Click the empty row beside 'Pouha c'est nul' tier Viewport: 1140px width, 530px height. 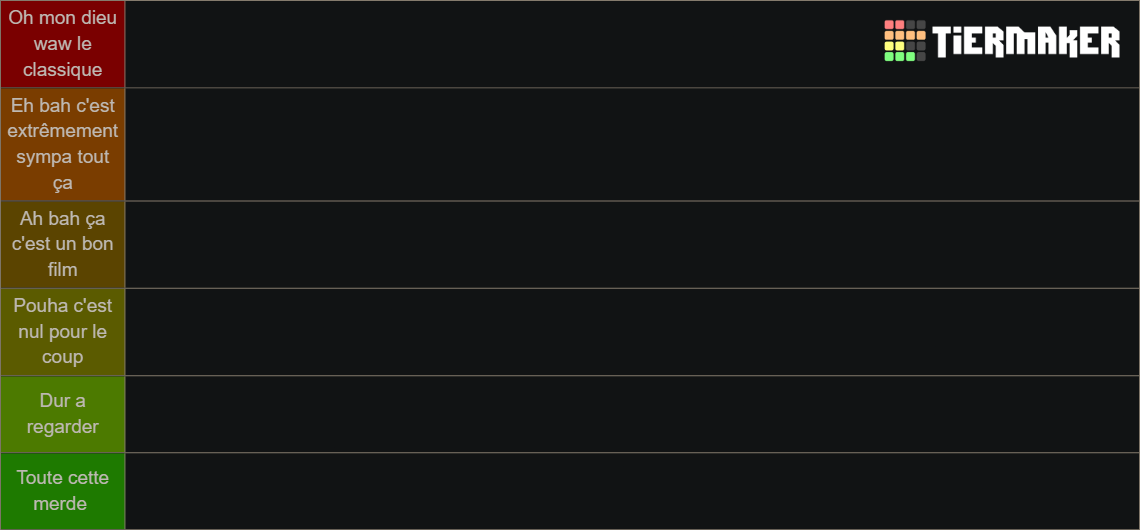tap(632, 332)
